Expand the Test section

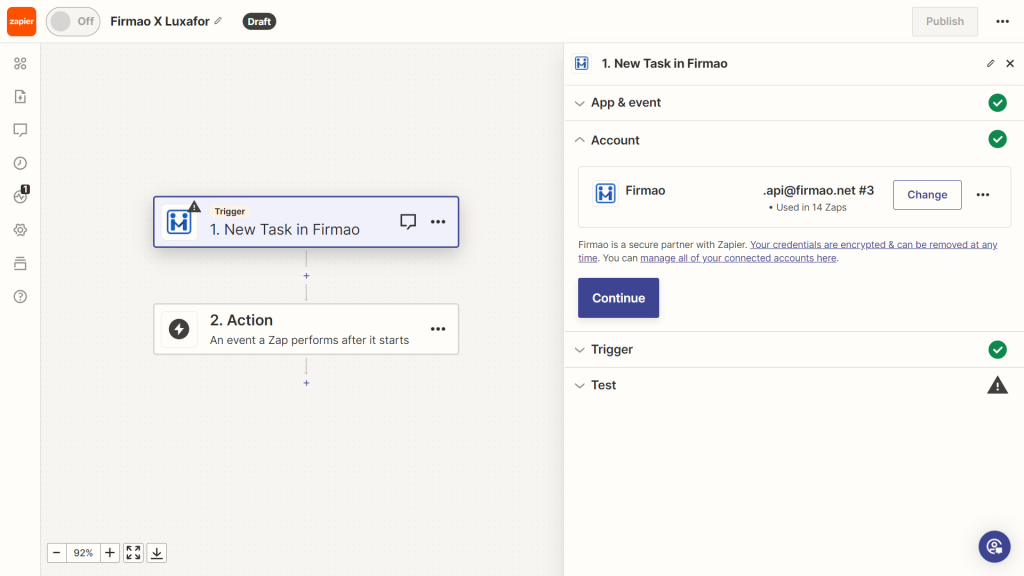coord(602,384)
